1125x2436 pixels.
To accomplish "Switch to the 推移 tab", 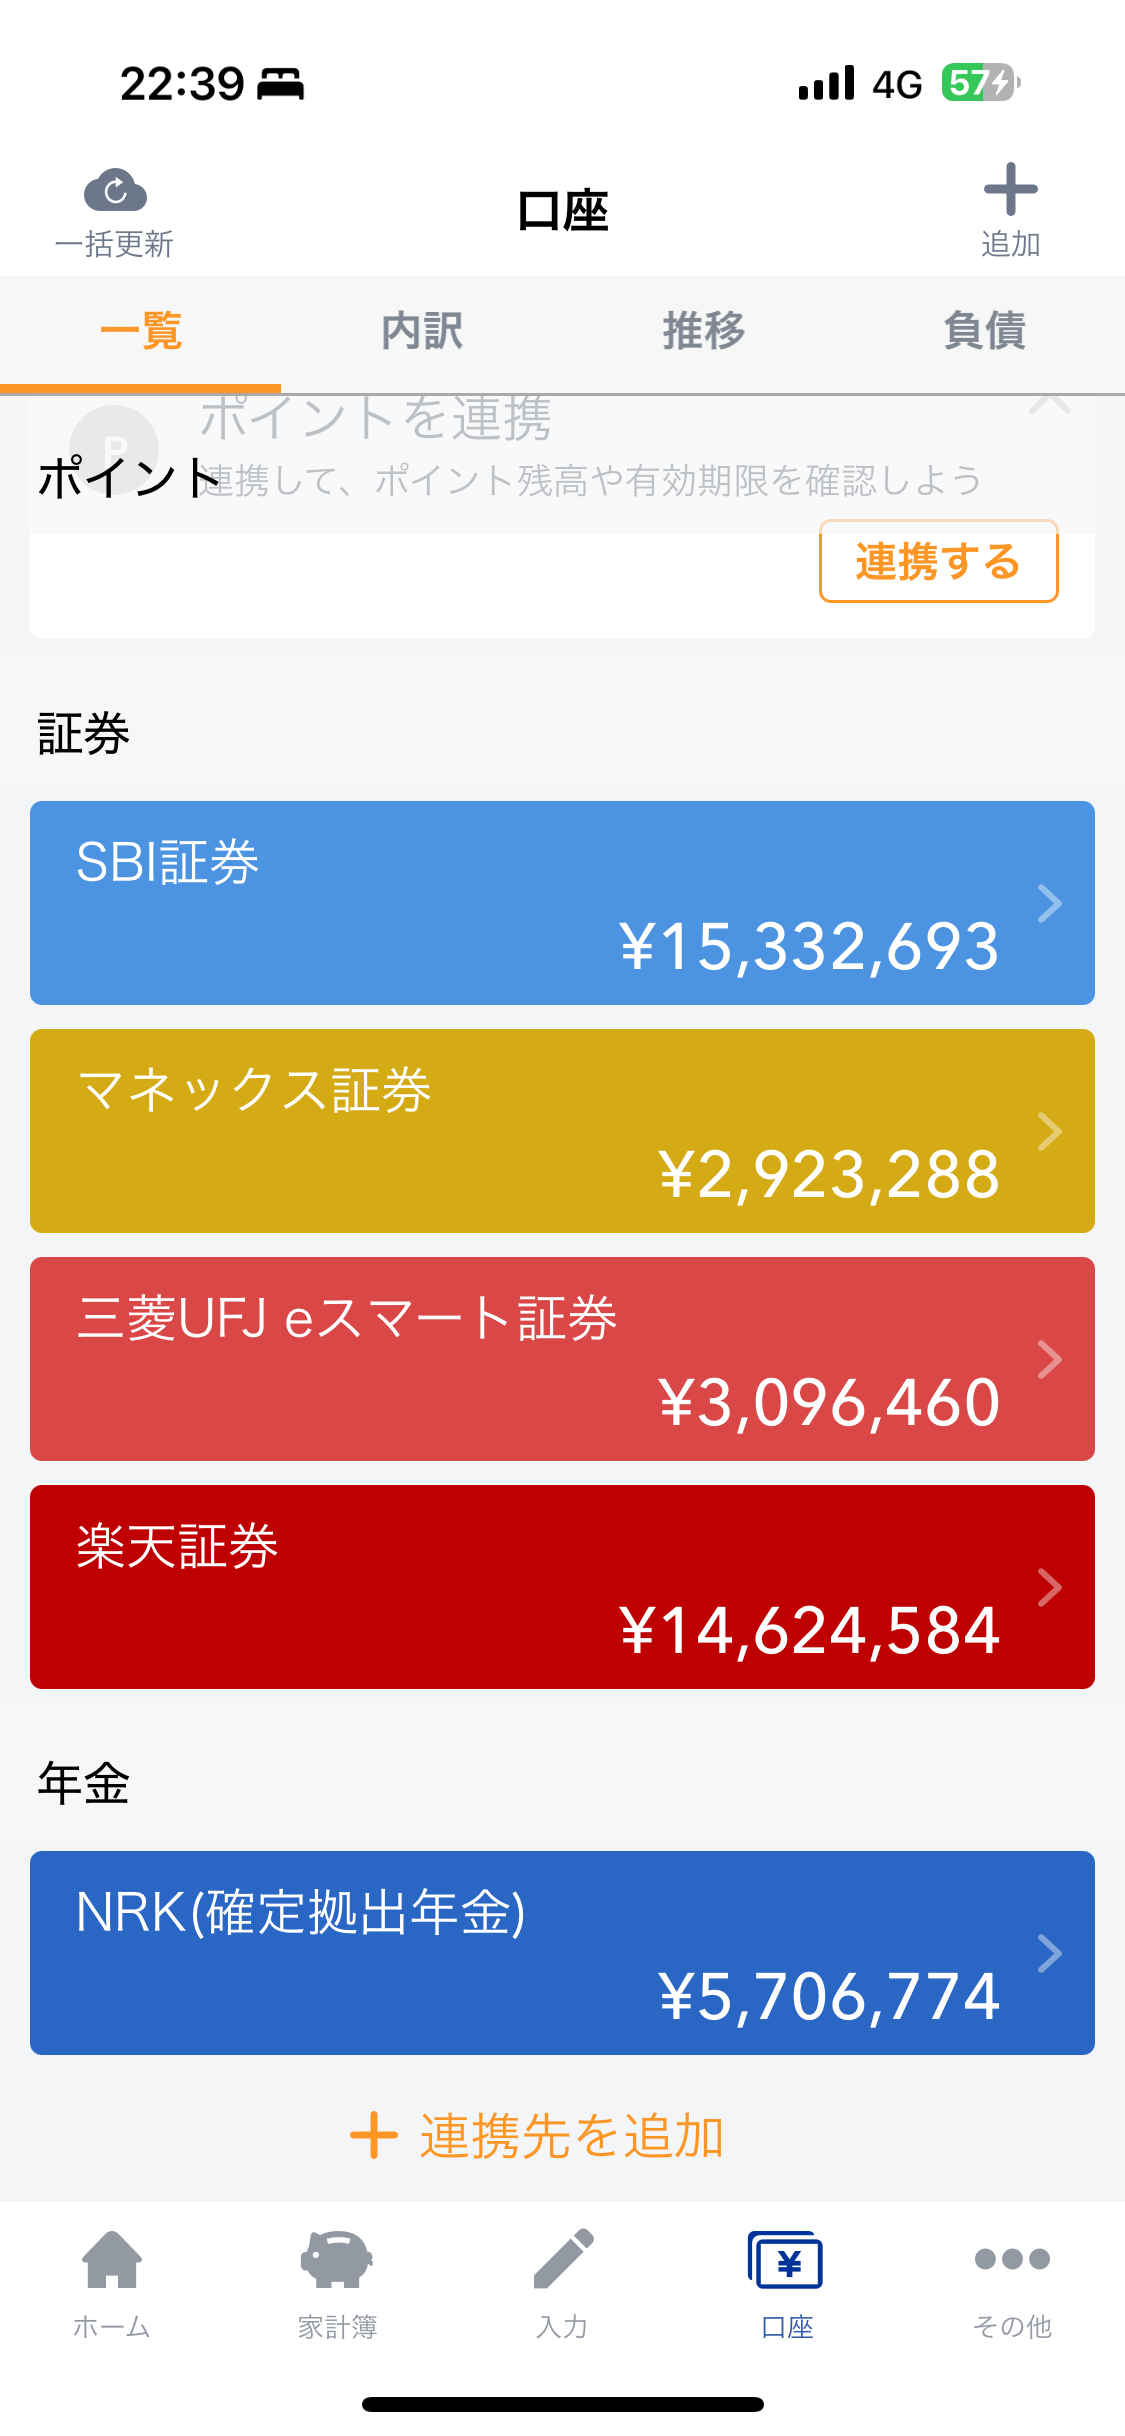I will 703,331.
